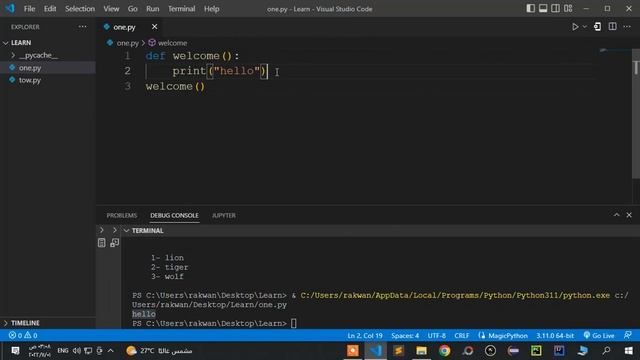
Task: Click the open changes icon in editor toolbar
Action: coord(597,27)
